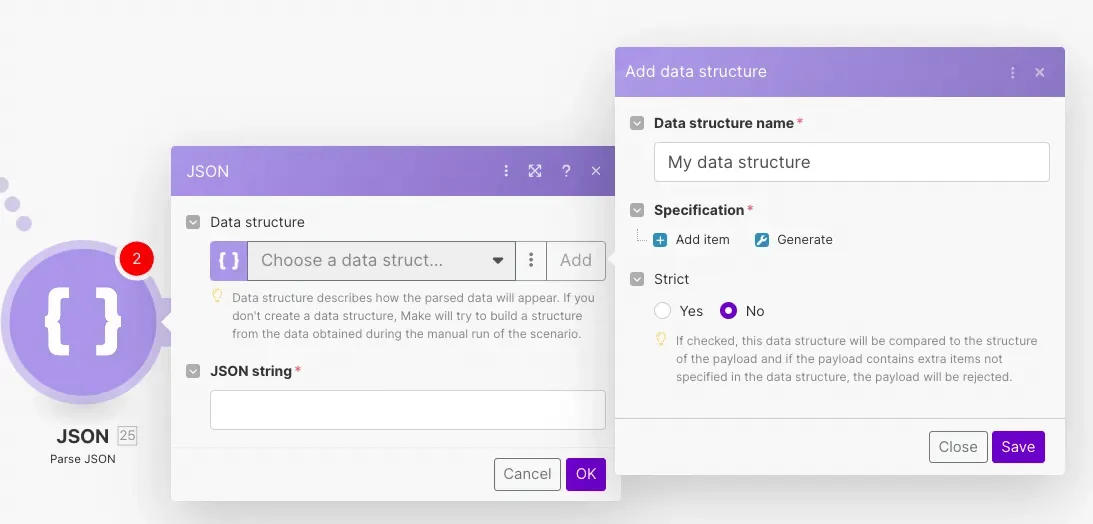The image size is (1093, 524).
Task: Click the Add item plus icon
Action: coord(660,240)
